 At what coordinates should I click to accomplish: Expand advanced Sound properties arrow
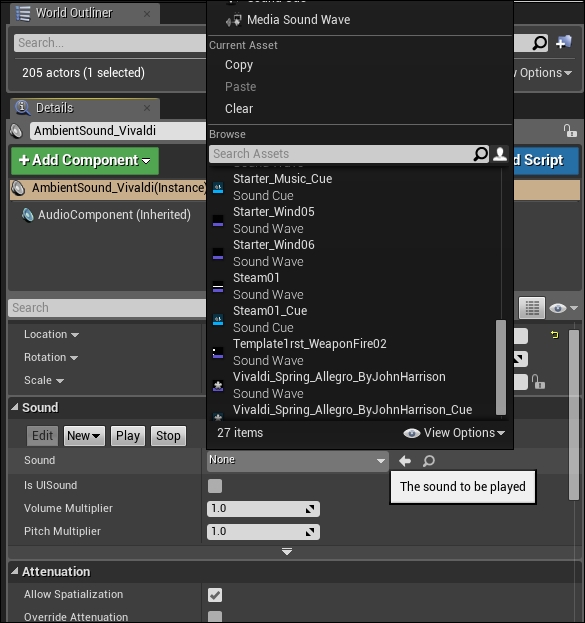[x=287, y=551]
